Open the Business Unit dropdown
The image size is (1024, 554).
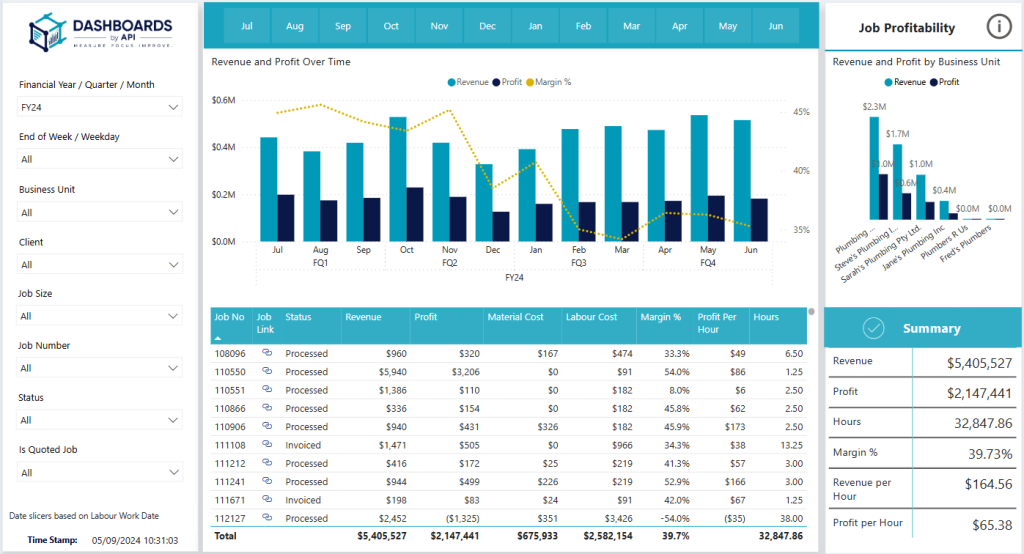pyautogui.click(x=100, y=212)
